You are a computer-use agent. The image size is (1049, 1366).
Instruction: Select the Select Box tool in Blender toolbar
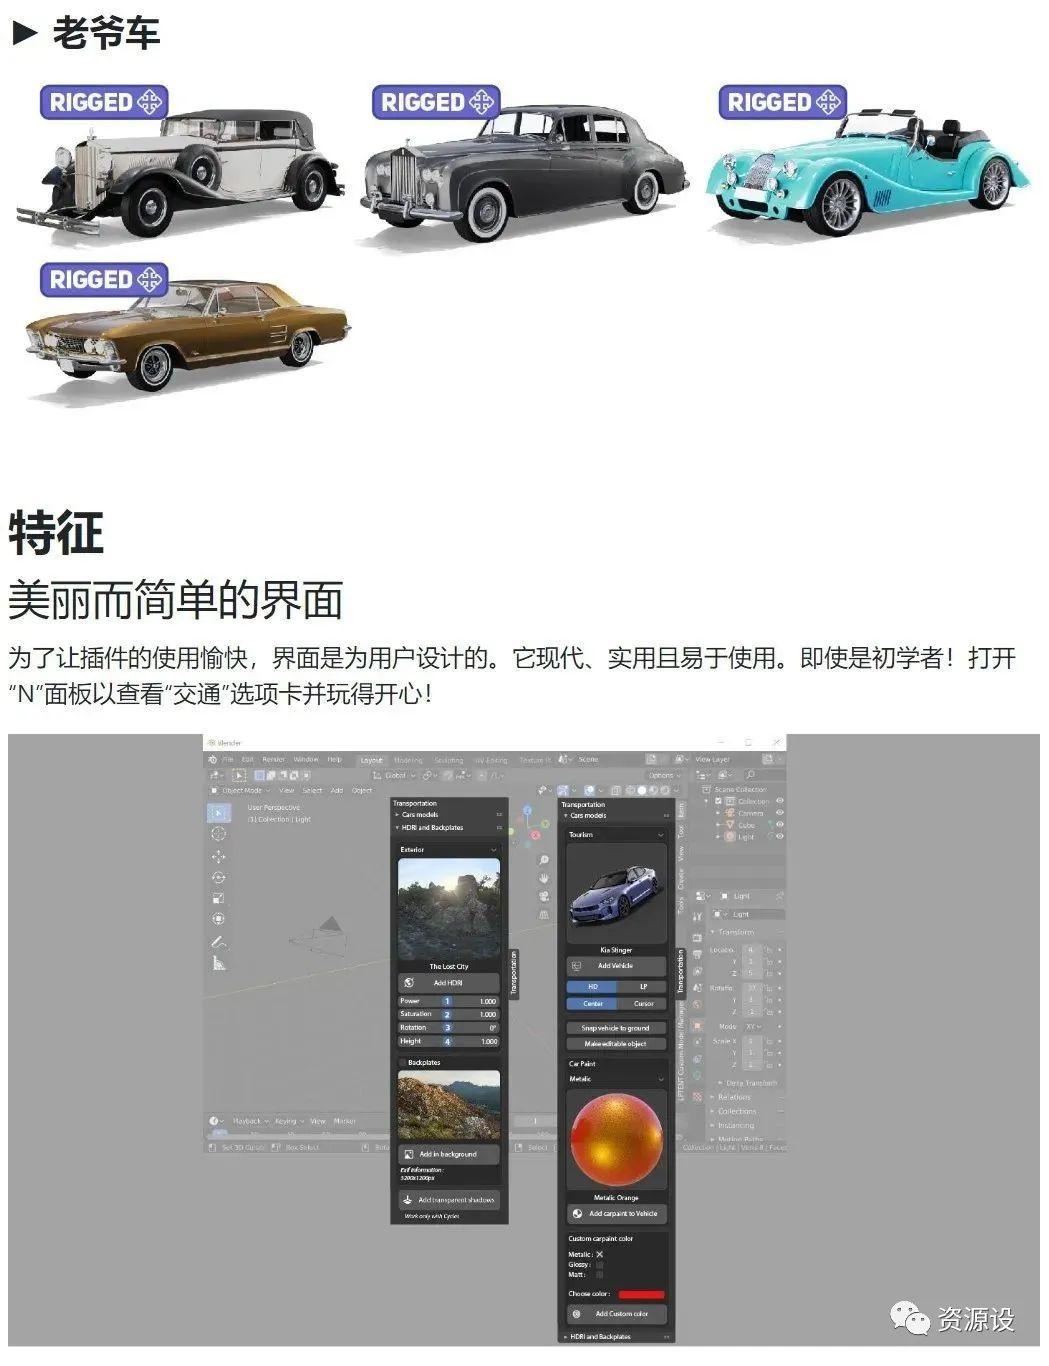(218, 813)
